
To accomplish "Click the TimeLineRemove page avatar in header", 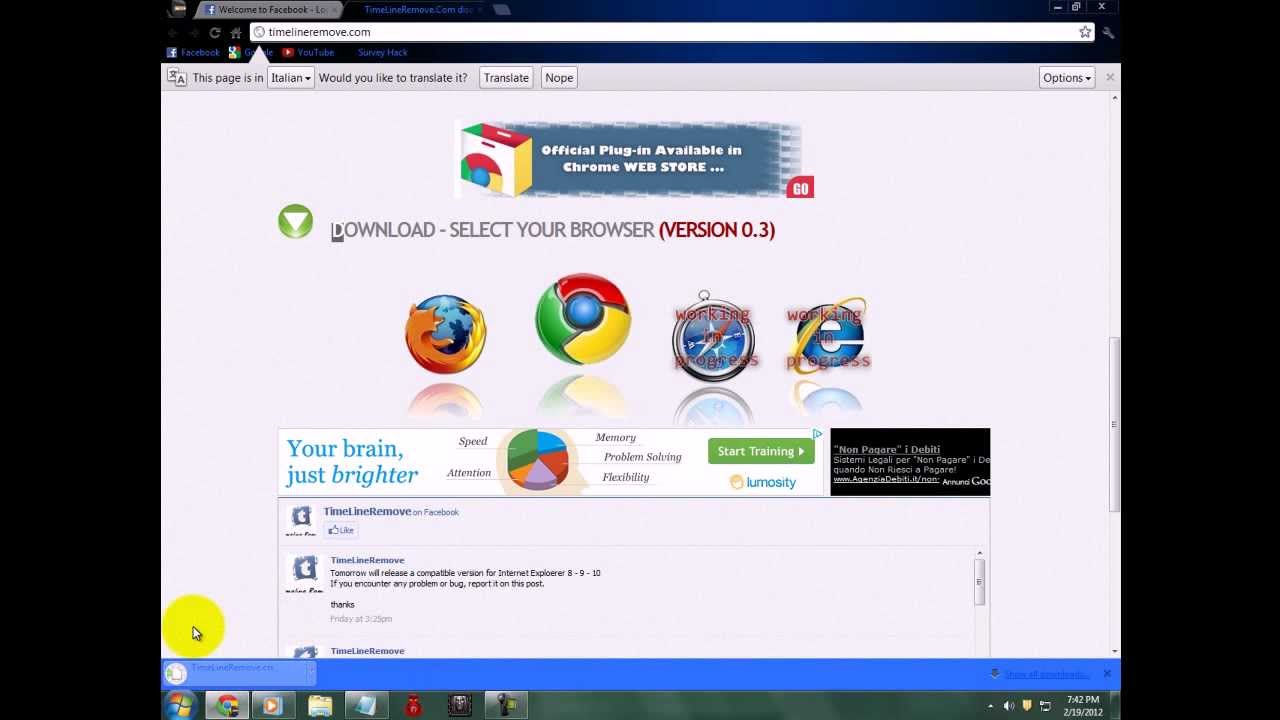I will click(x=302, y=519).
